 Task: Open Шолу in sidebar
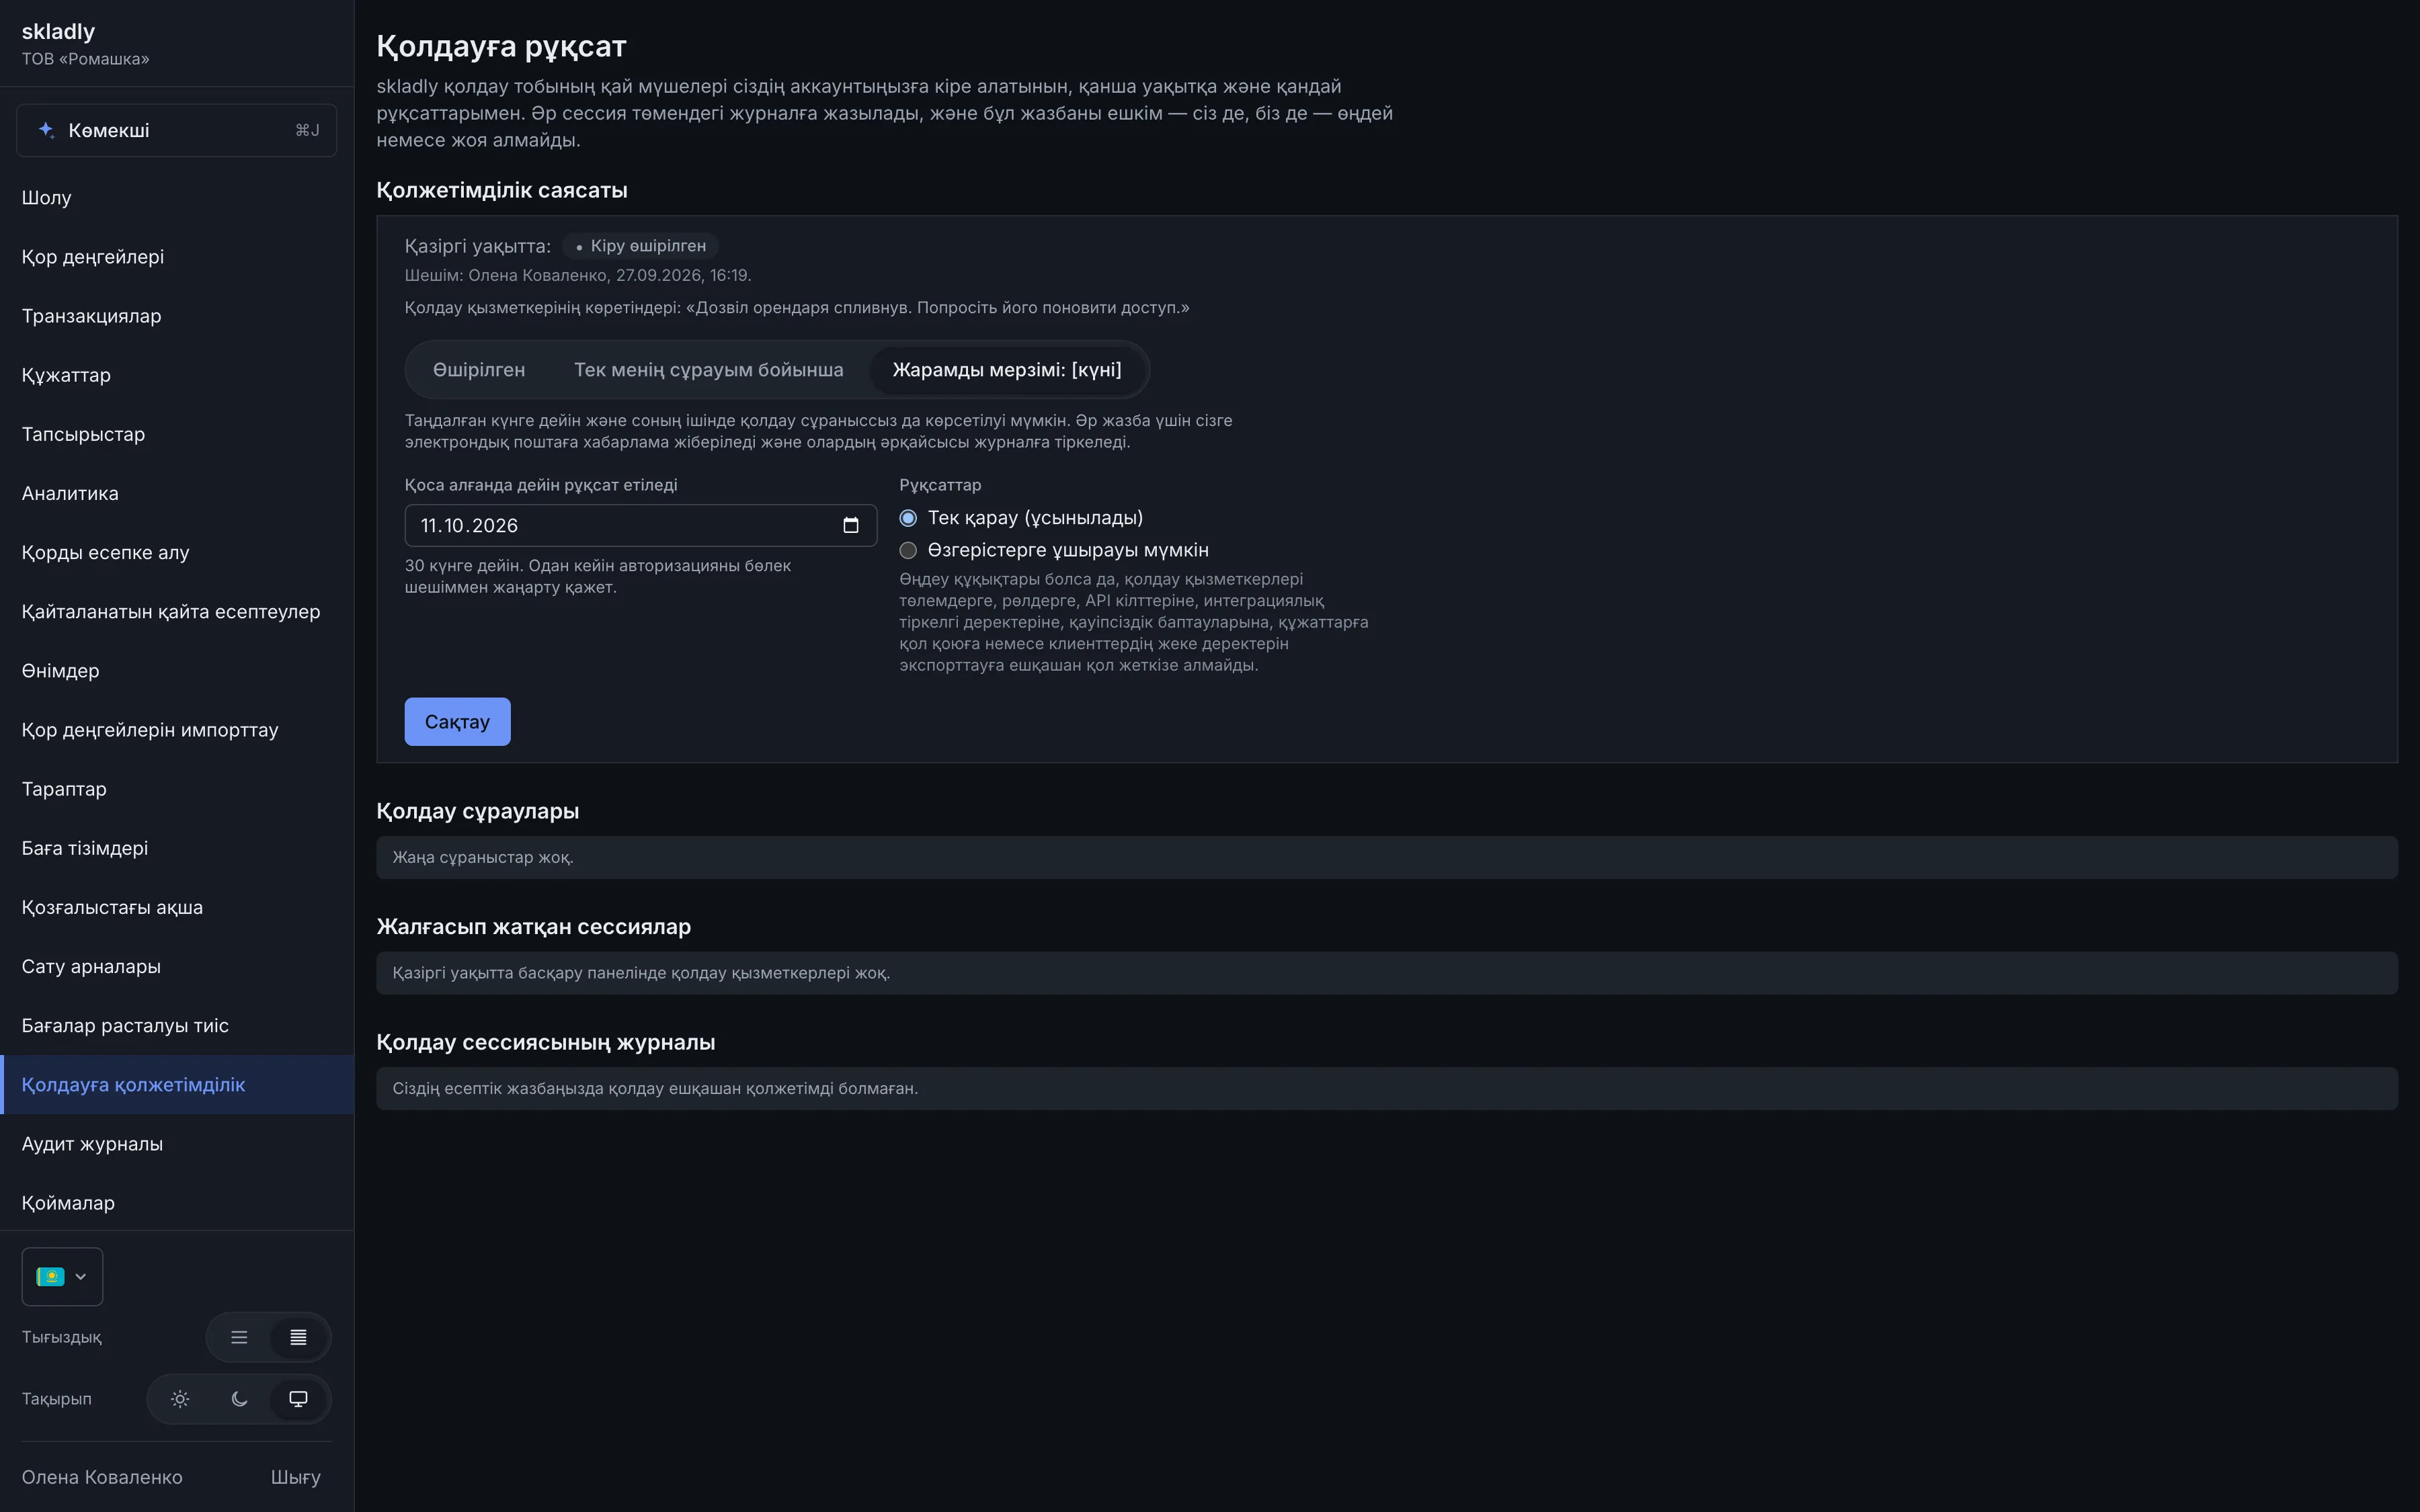(177, 198)
